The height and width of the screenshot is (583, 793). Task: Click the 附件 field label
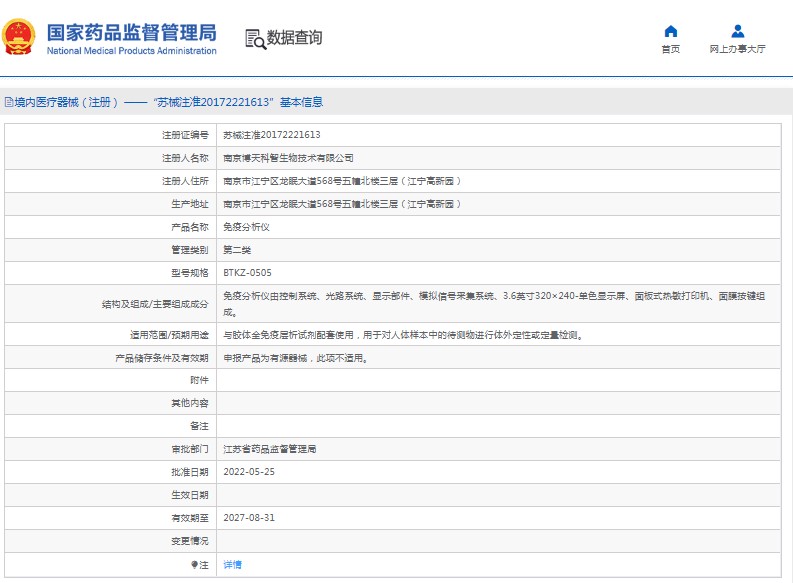click(199, 380)
